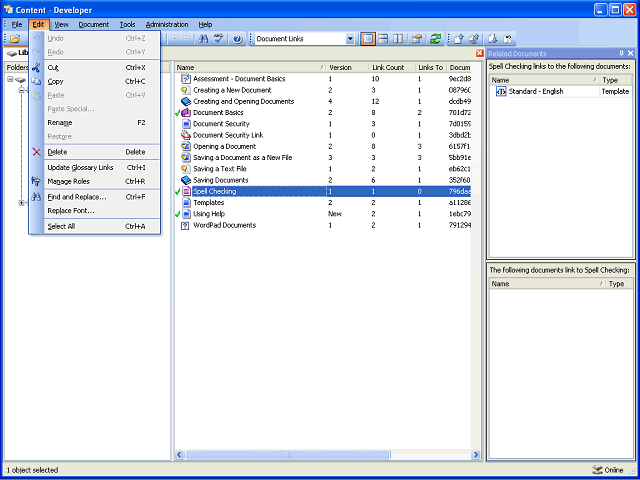Toggle the highlighted single-pane view button

pos(368,39)
